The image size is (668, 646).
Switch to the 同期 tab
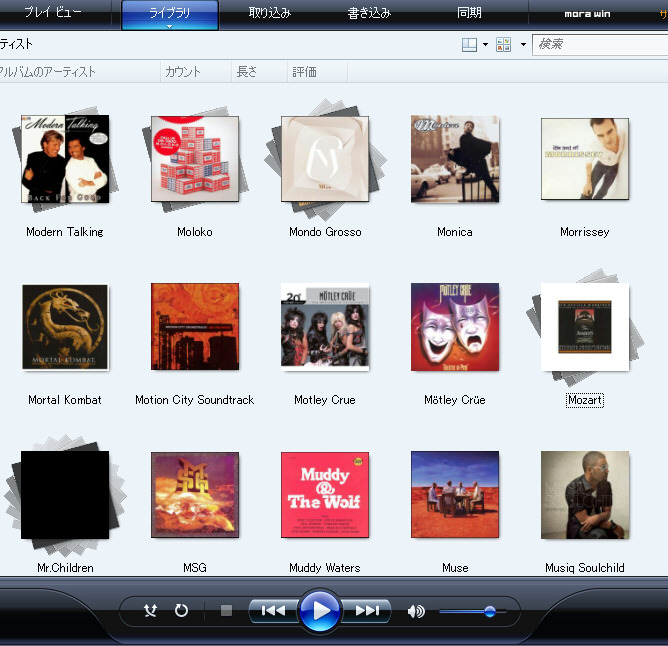point(469,13)
